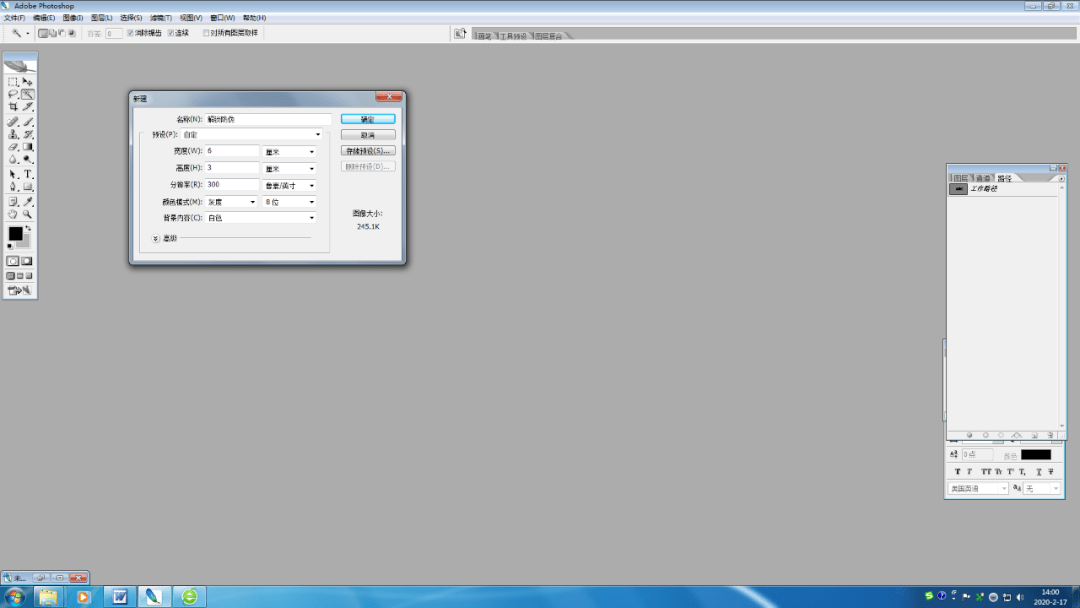Image resolution: width=1080 pixels, height=608 pixels.
Task: Select the Notes tool
Action: pos(12,202)
